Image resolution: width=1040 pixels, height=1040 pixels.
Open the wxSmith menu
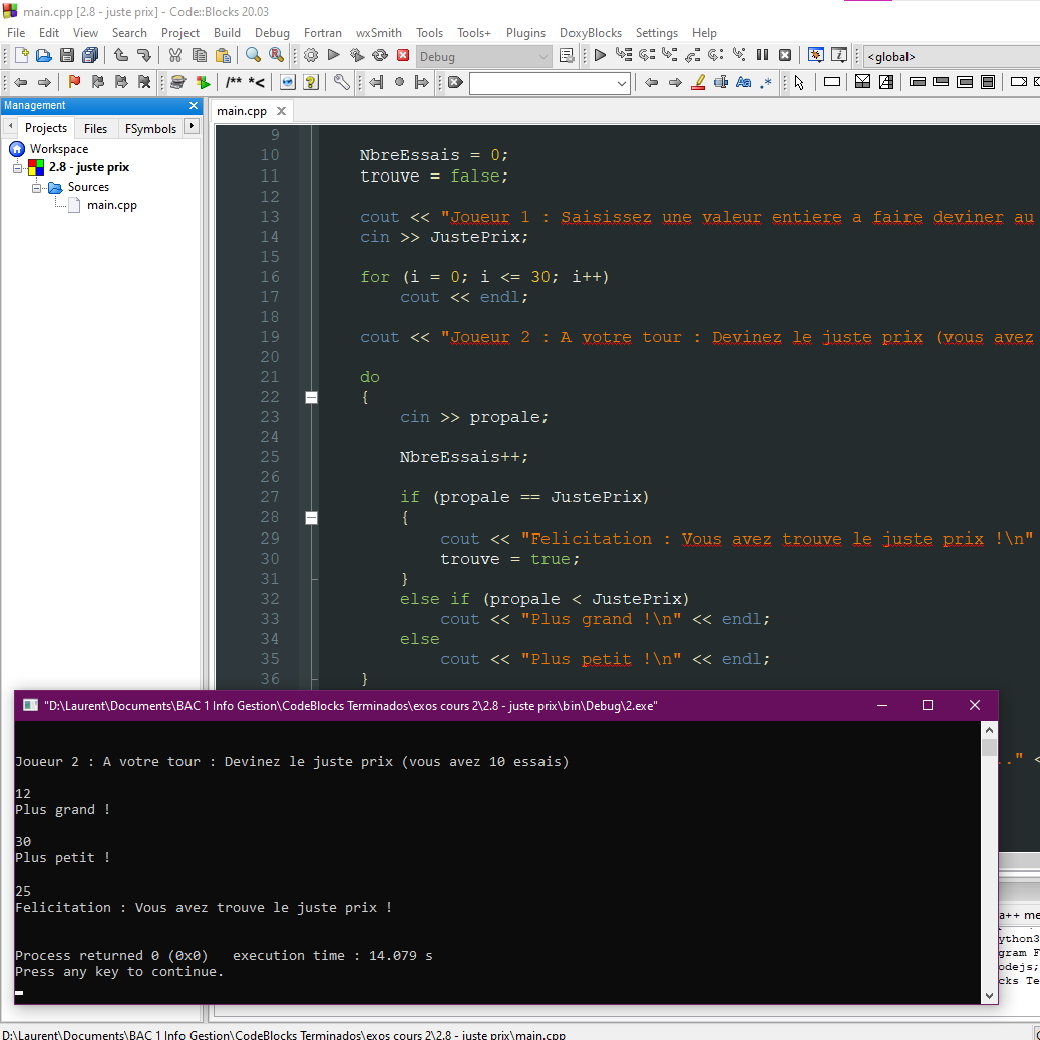(378, 33)
